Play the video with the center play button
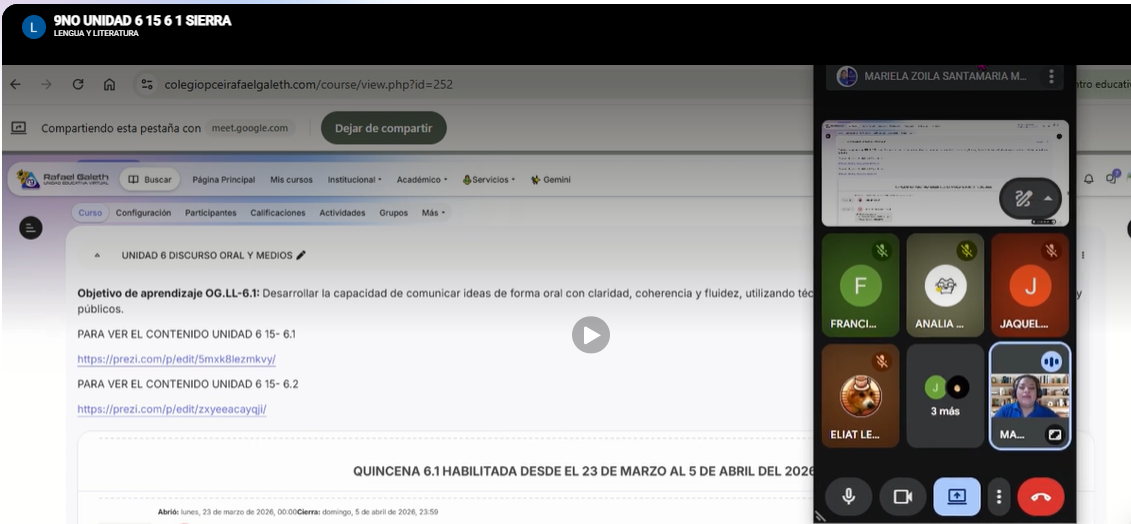 (x=591, y=335)
